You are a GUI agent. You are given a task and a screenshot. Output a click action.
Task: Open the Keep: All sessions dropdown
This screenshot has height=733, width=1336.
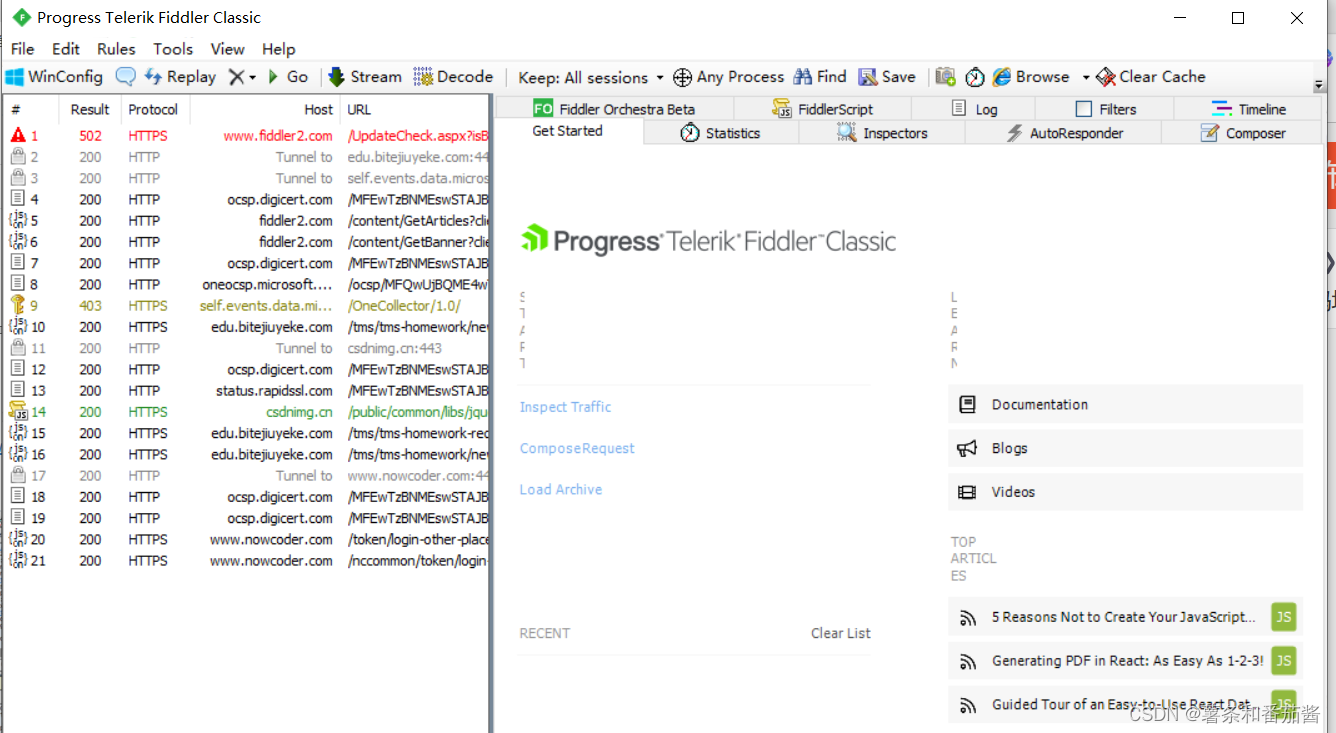coord(591,77)
